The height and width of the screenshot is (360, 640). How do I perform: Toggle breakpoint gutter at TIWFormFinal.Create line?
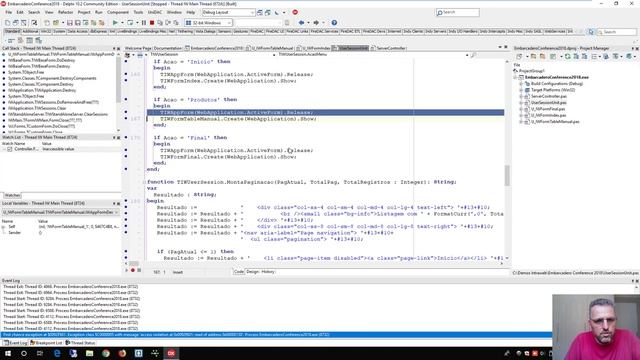tap(126, 157)
